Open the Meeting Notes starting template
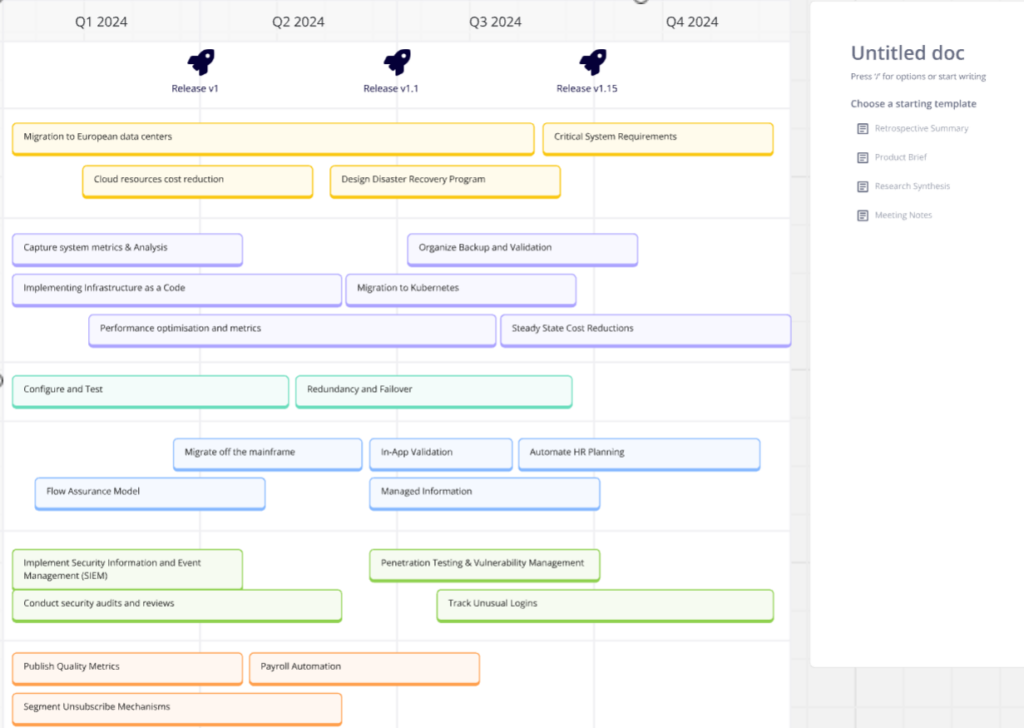This screenshot has height=728, width=1024. 905,214
